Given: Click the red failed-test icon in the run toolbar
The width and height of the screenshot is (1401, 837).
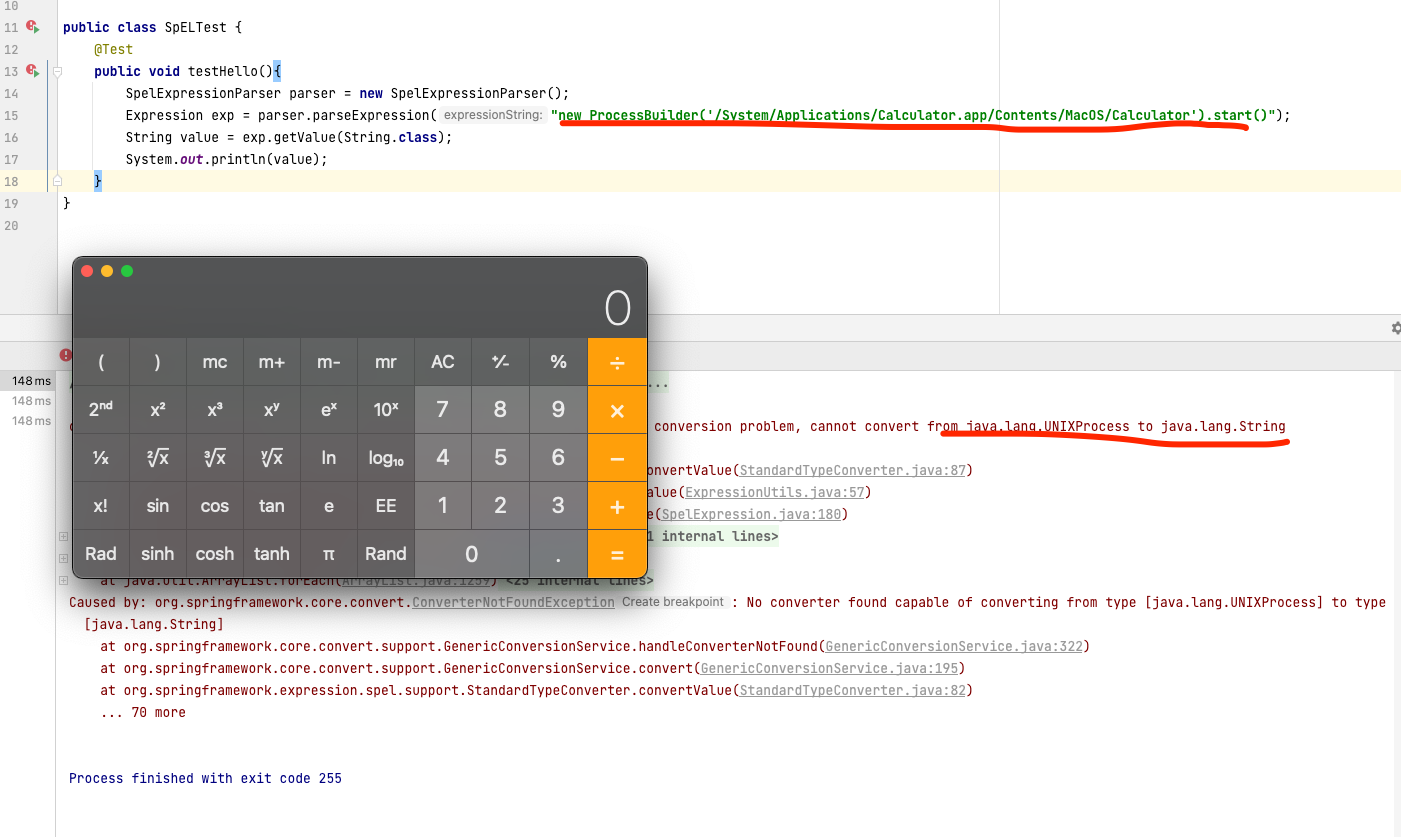Looking at the screenshot, I should 65,355.
